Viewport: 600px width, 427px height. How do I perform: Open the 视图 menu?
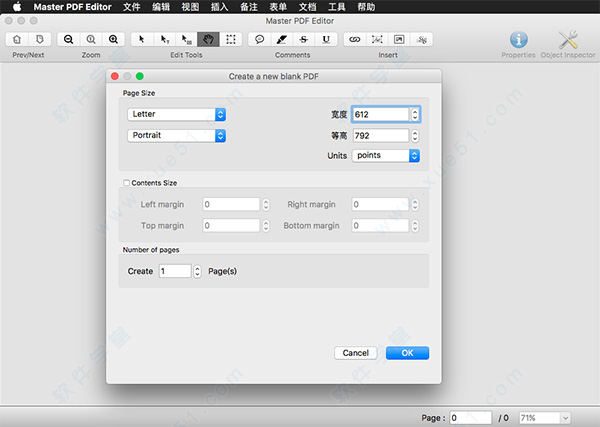tap(190, 7)
